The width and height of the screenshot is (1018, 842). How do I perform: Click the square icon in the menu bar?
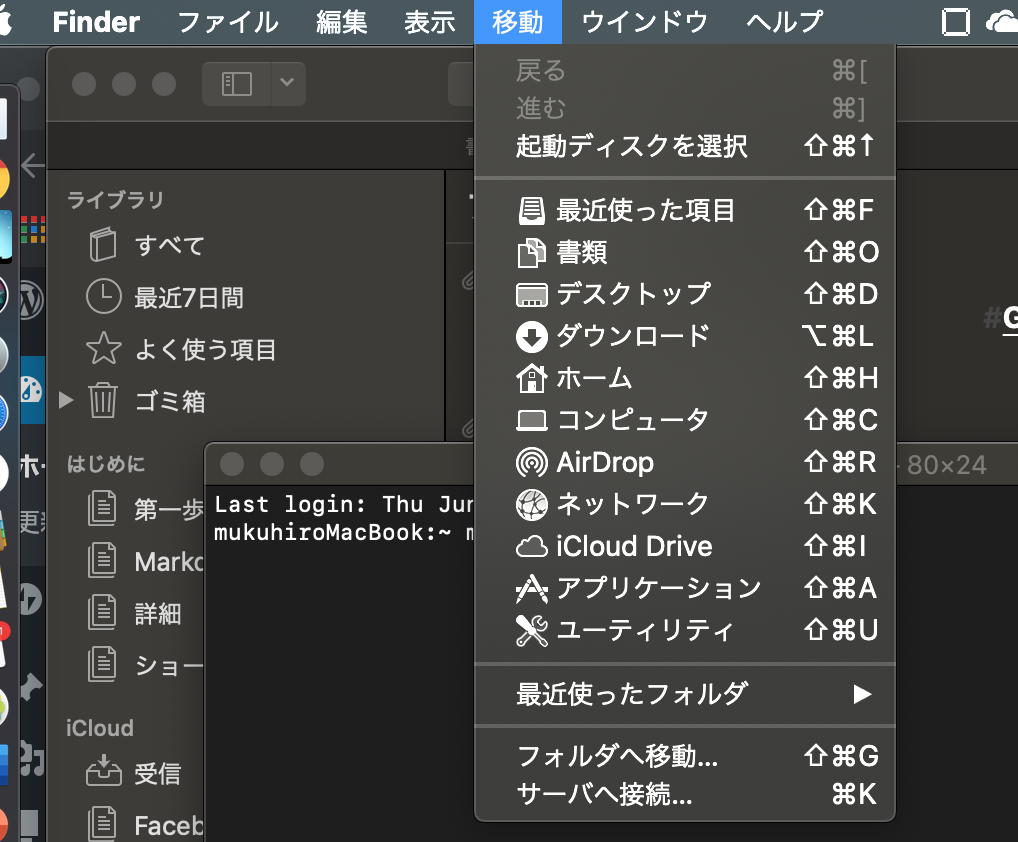pyautogui.click(x=956, y=22)
